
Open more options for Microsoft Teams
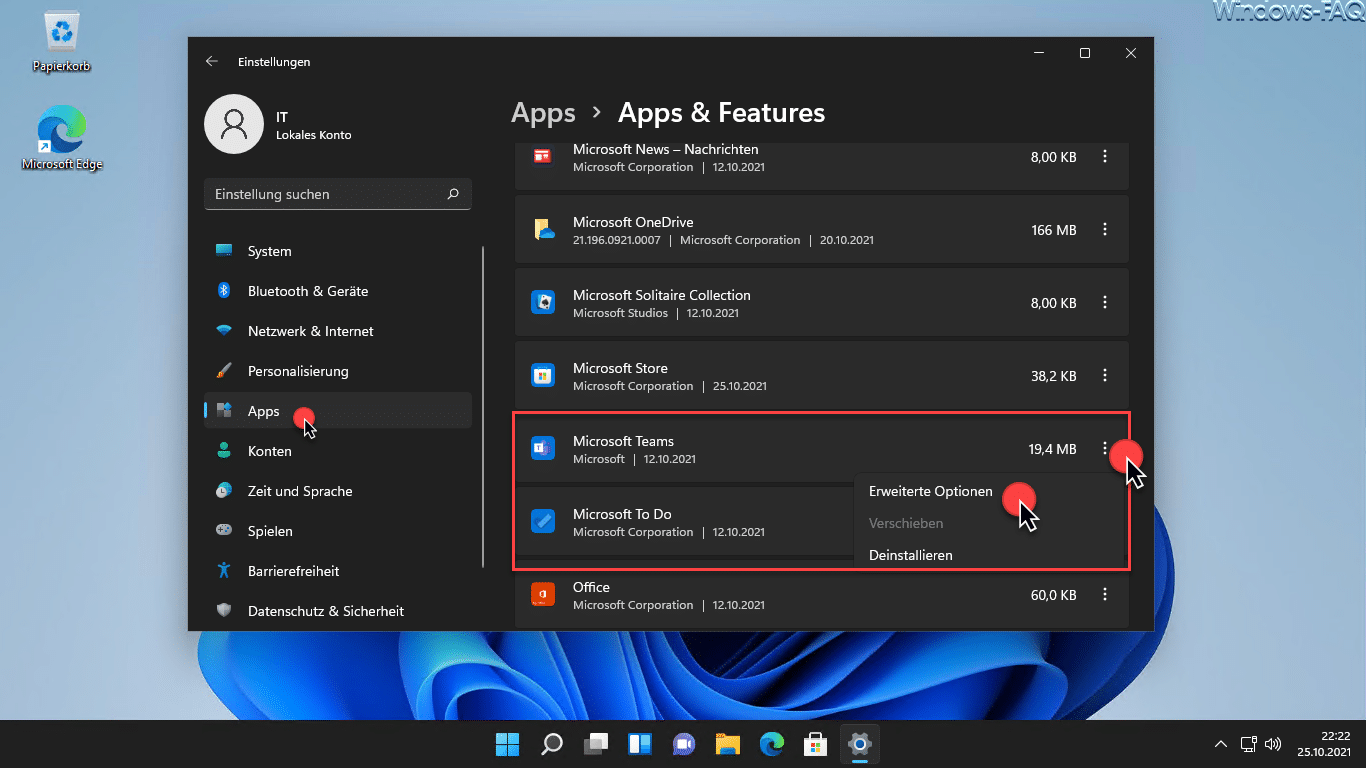(x=1105, y=449)
